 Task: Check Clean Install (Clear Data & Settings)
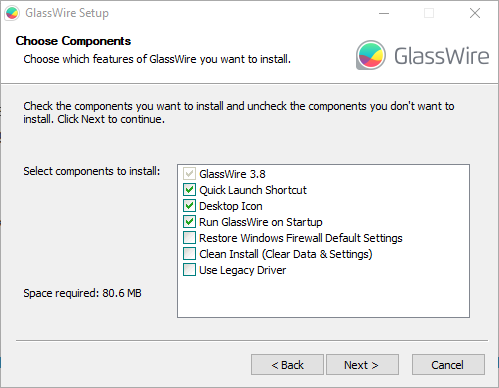189,254
